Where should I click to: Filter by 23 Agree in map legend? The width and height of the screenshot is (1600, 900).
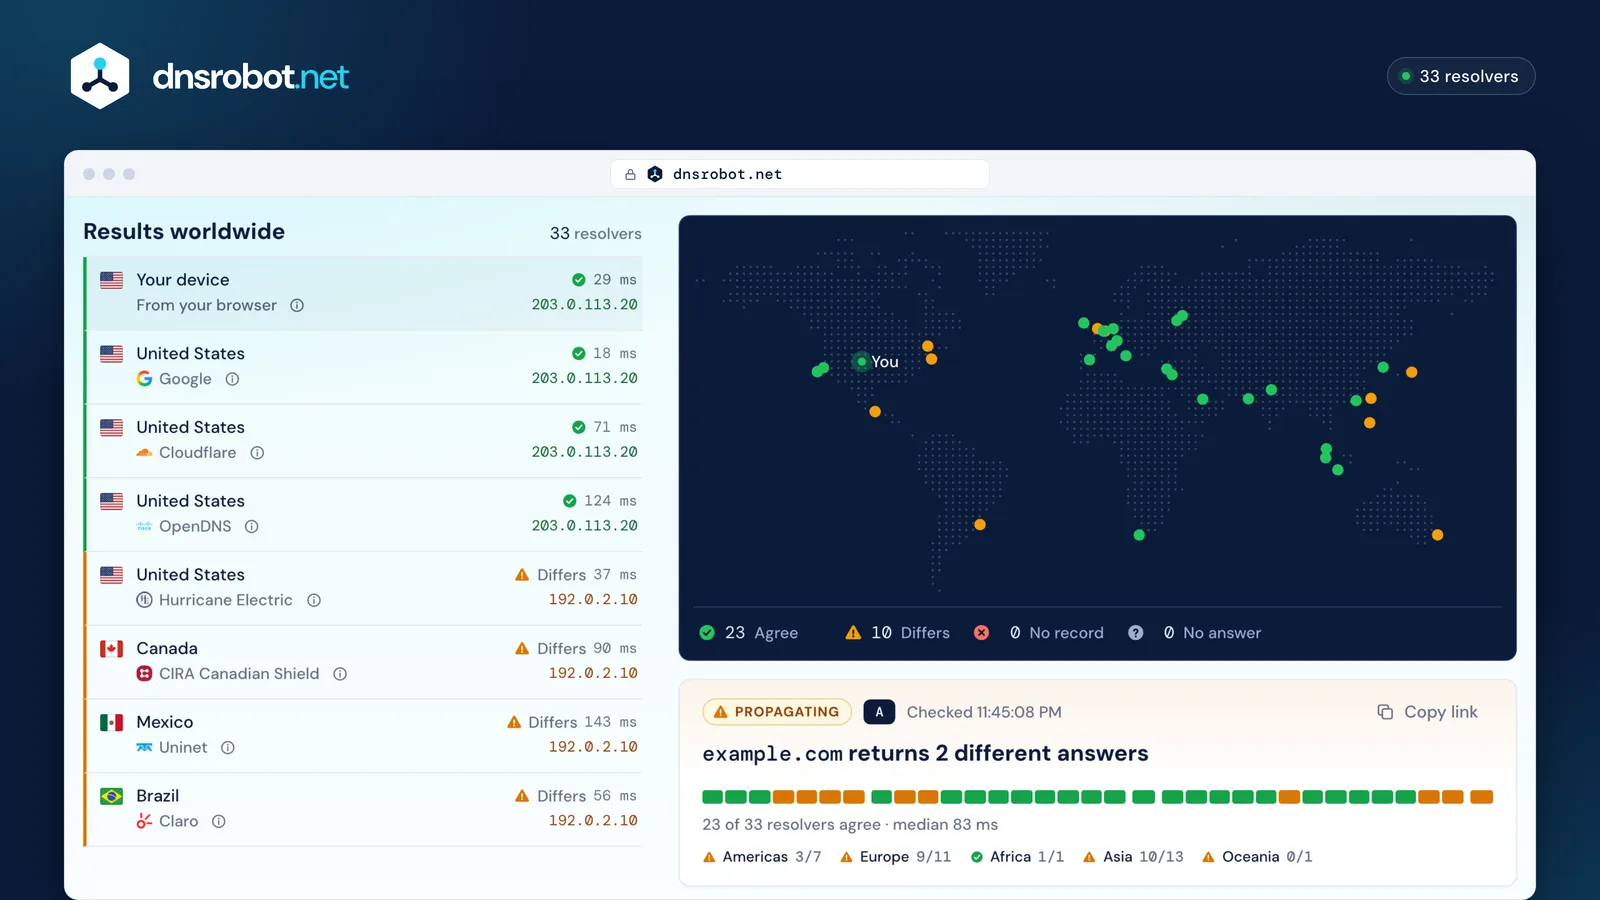pyautogui.click(x=749, y=633)
